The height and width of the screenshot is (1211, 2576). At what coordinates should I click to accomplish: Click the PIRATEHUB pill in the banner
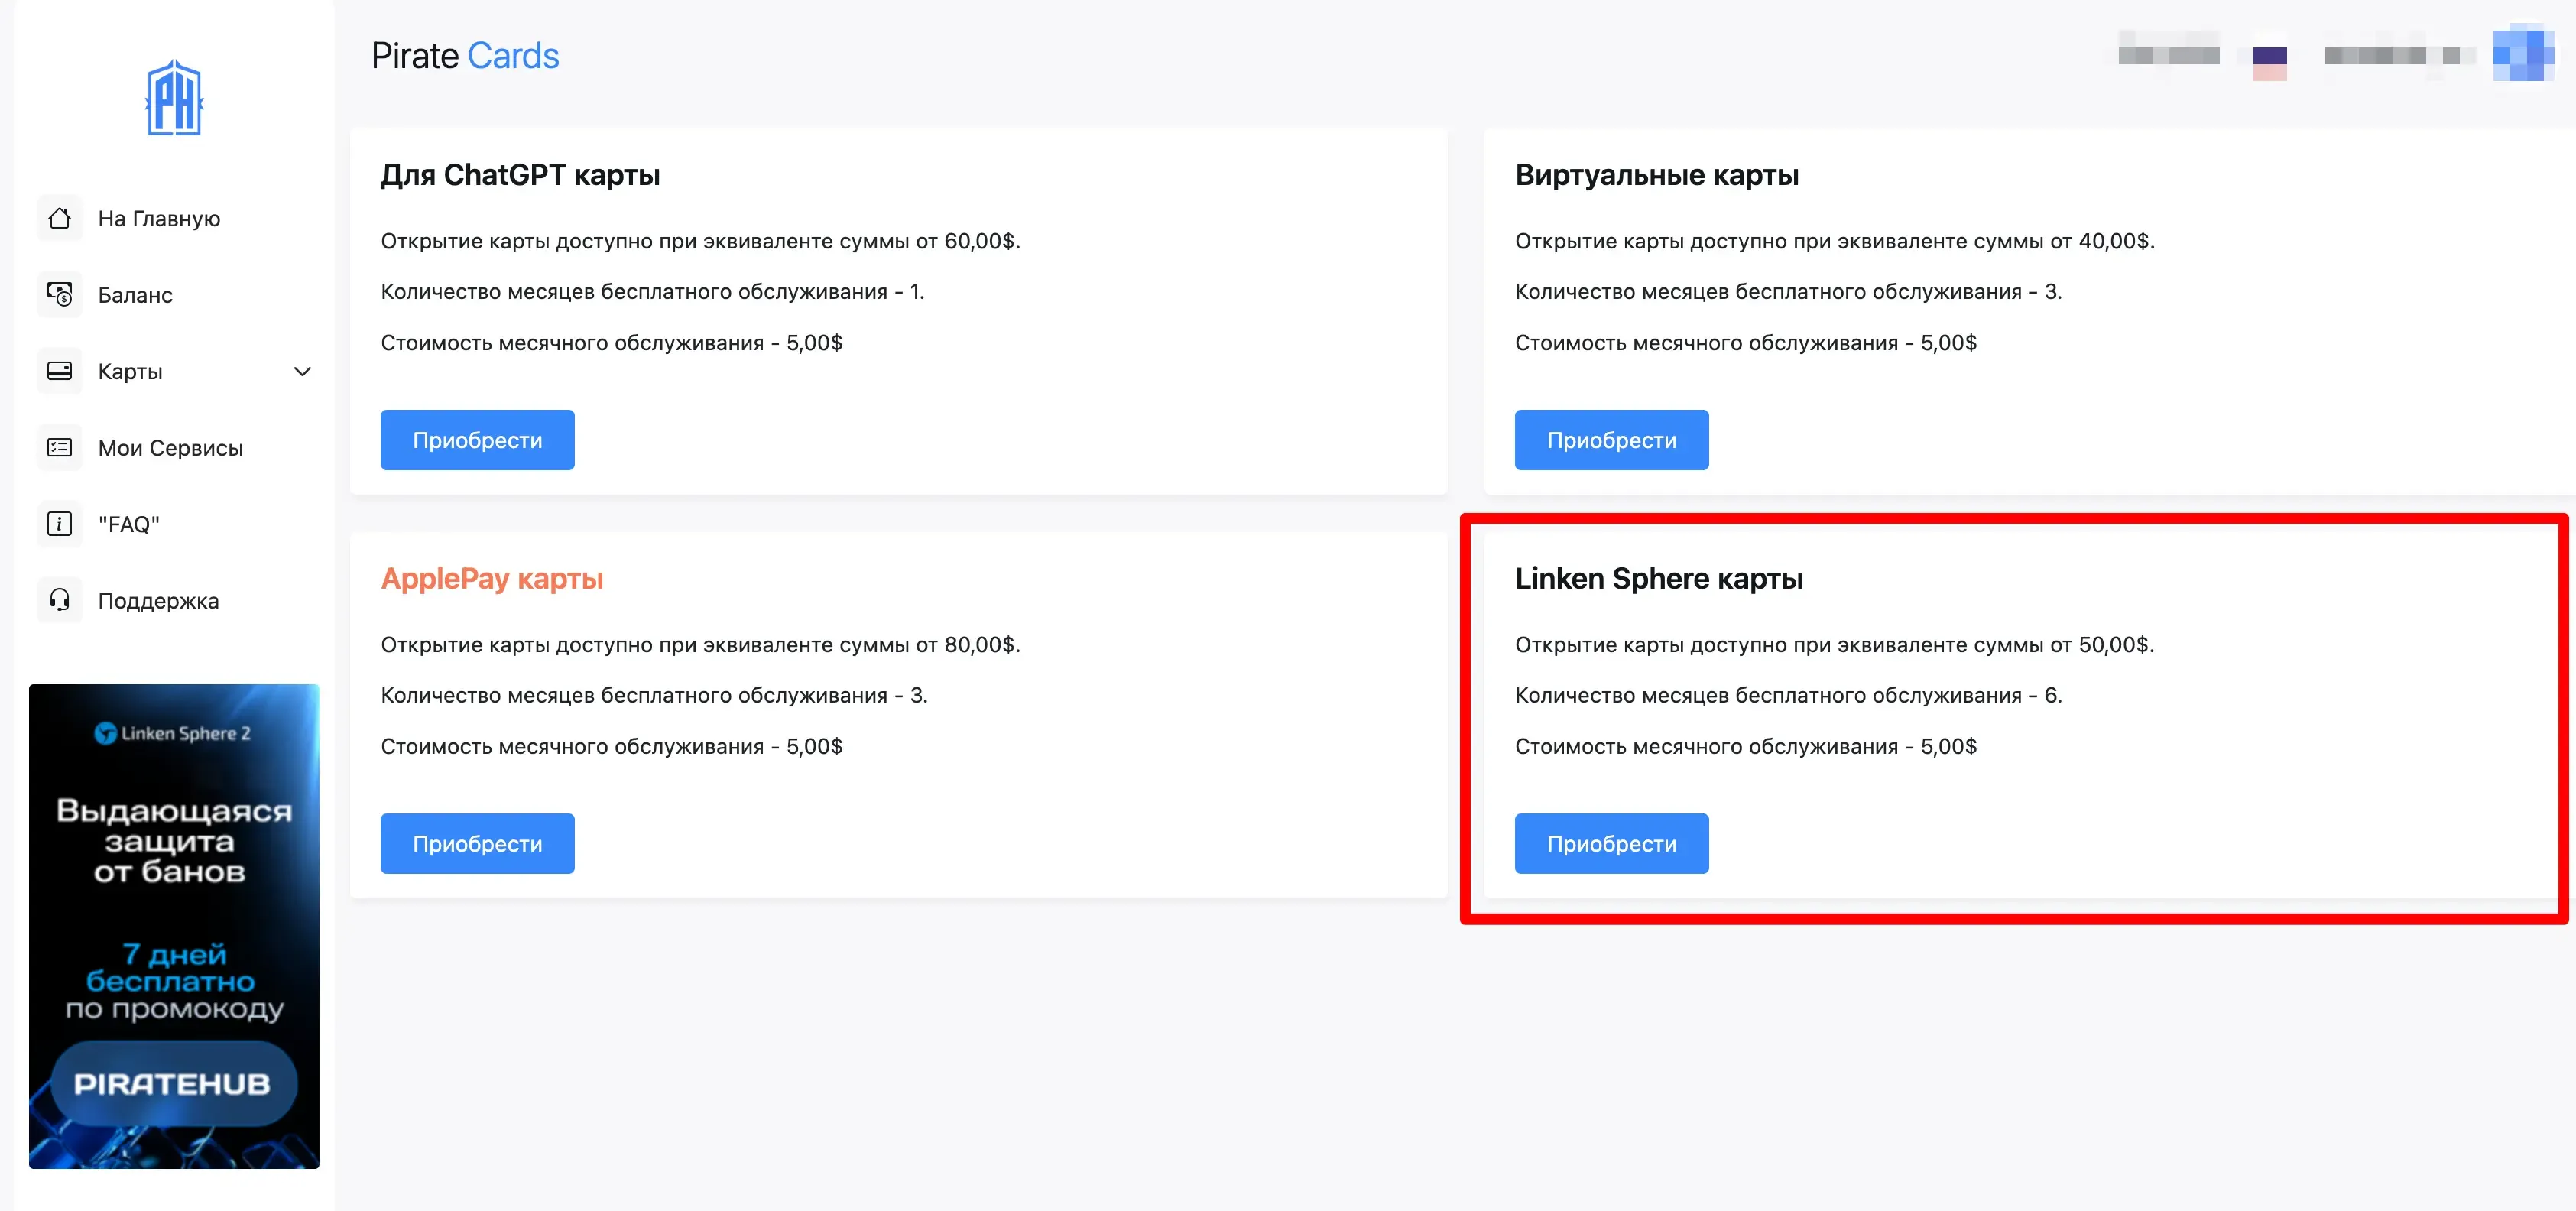tap(174, 1083)
